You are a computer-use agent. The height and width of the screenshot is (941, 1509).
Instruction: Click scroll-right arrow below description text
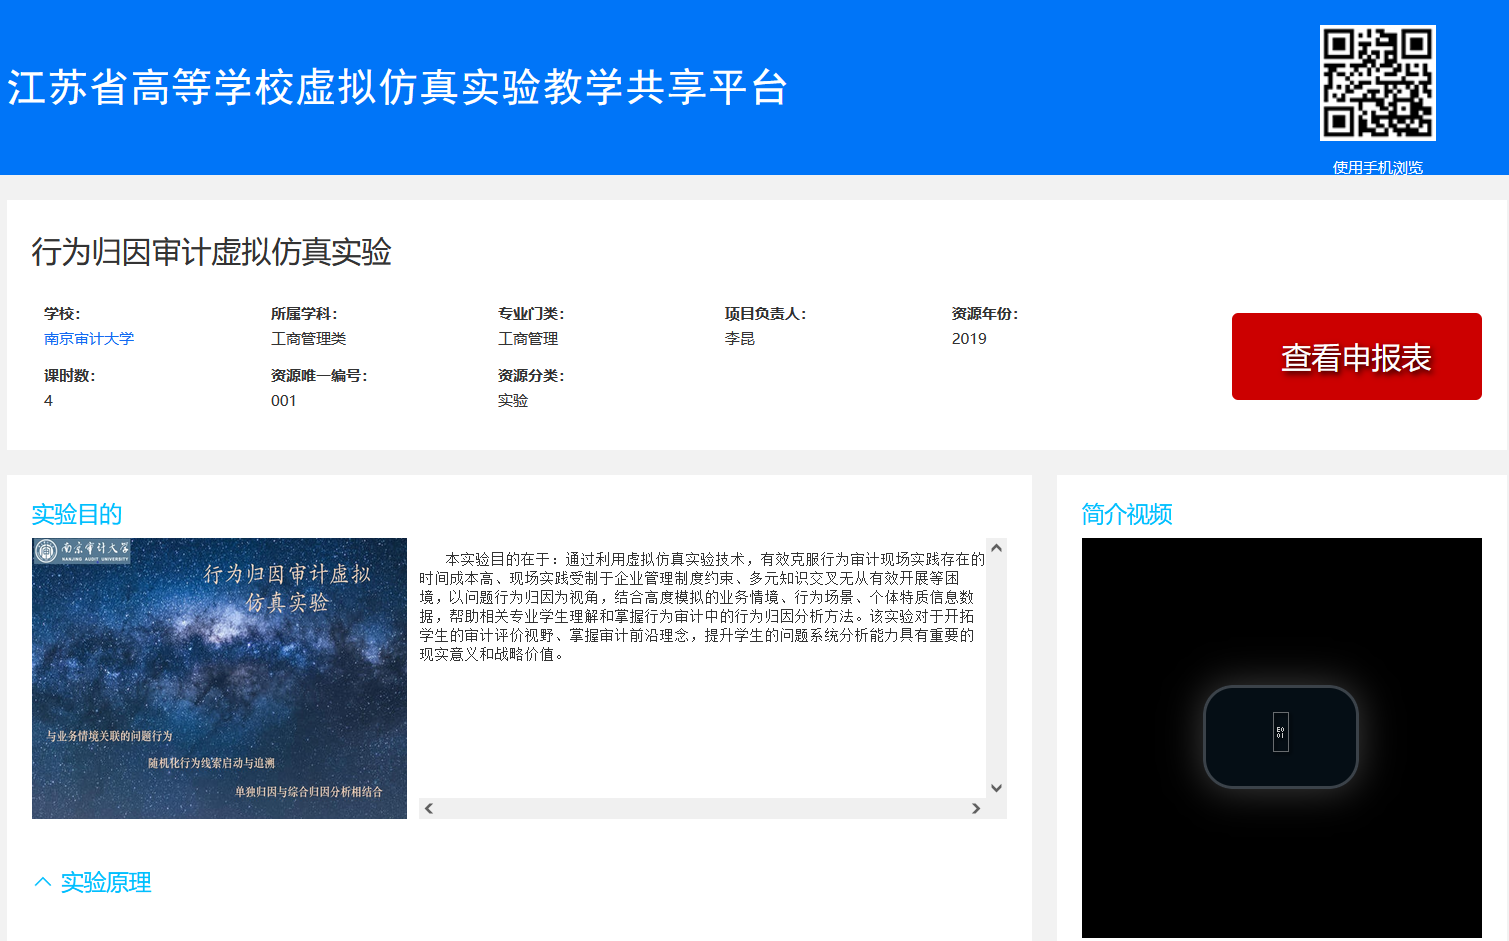[x=976, y=808]
